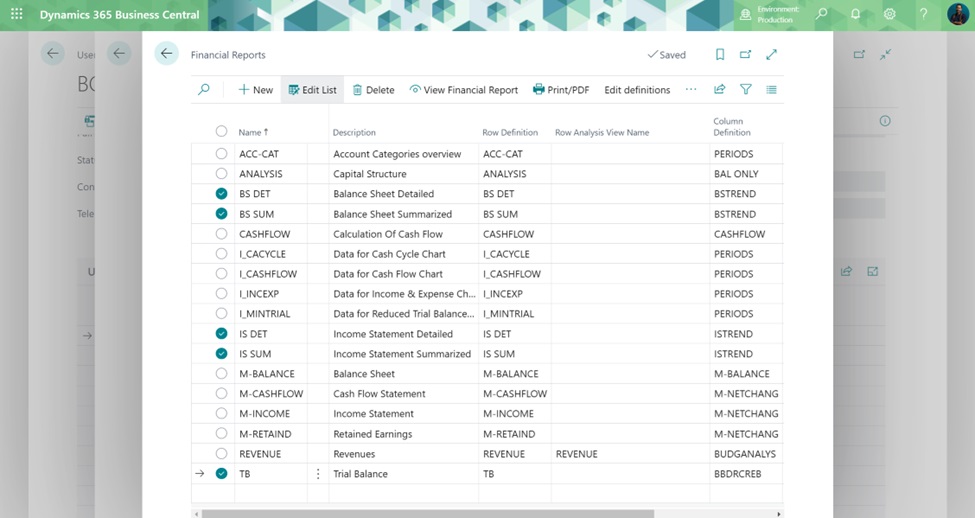Click Delete in the action bar
The image size is (975, 518).
pyautogui.click(x=374, y=90)
